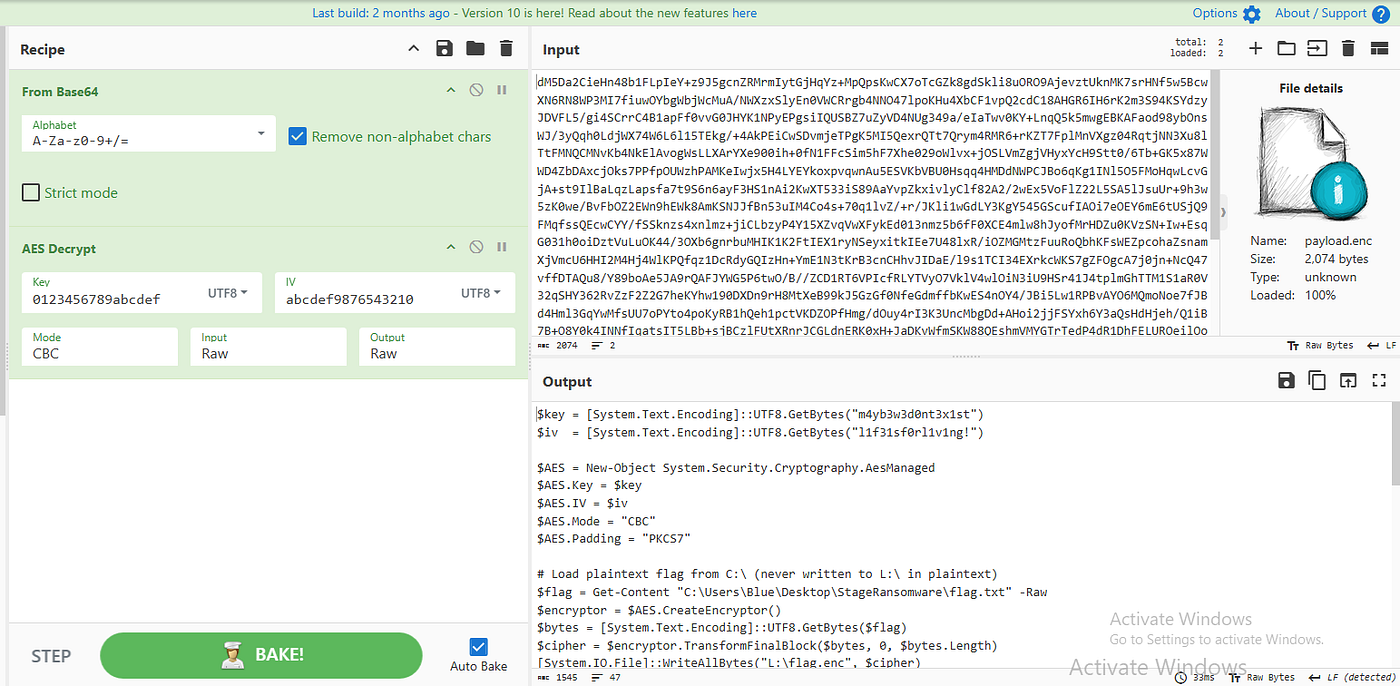The height and width of the screenshot is (686, 1400).
Task: Toggle Remove non-alphabet chars checkbox
Action: pyautogui.click(x=297, y=136)
